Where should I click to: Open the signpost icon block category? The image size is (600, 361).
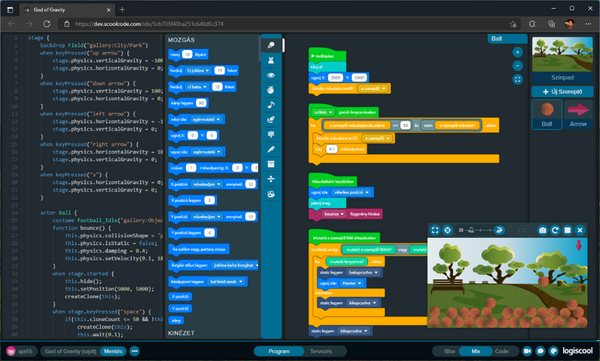click(x=271, y=134)
